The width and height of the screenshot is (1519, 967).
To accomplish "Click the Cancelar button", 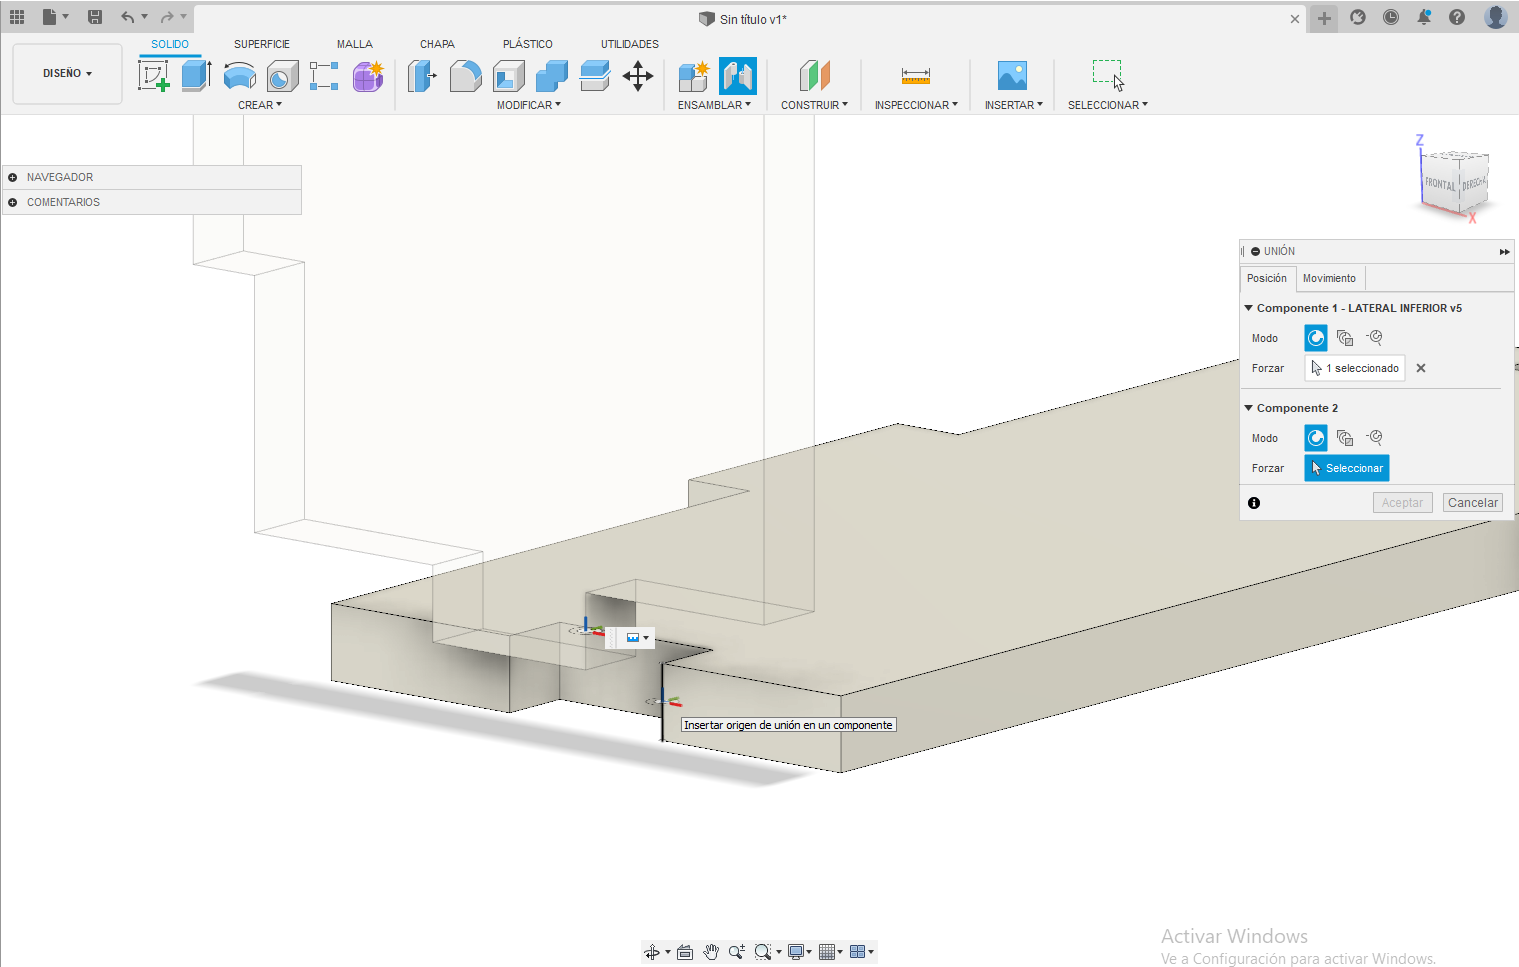I will pyautogui.click(x=1472, y=503).
